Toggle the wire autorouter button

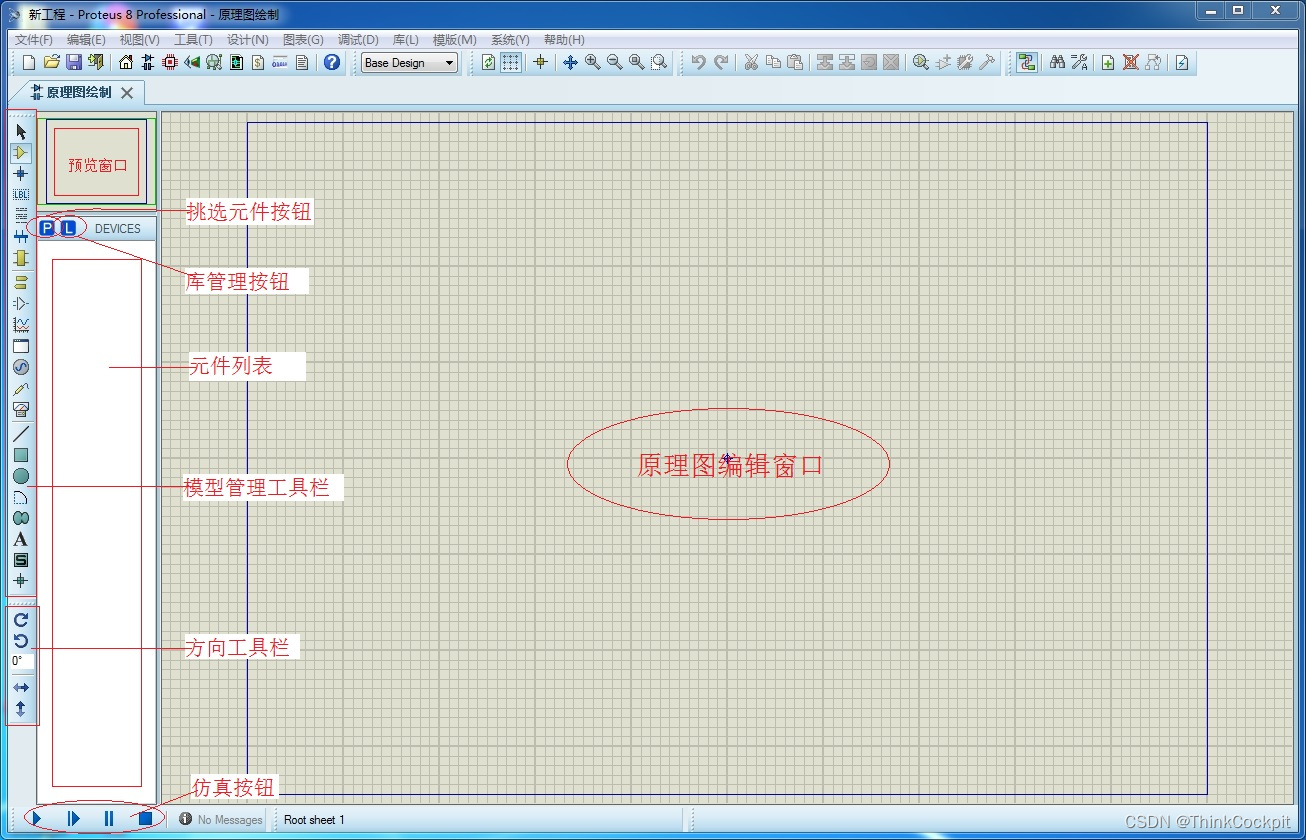pyautogui.click(x=1026, y=63)
